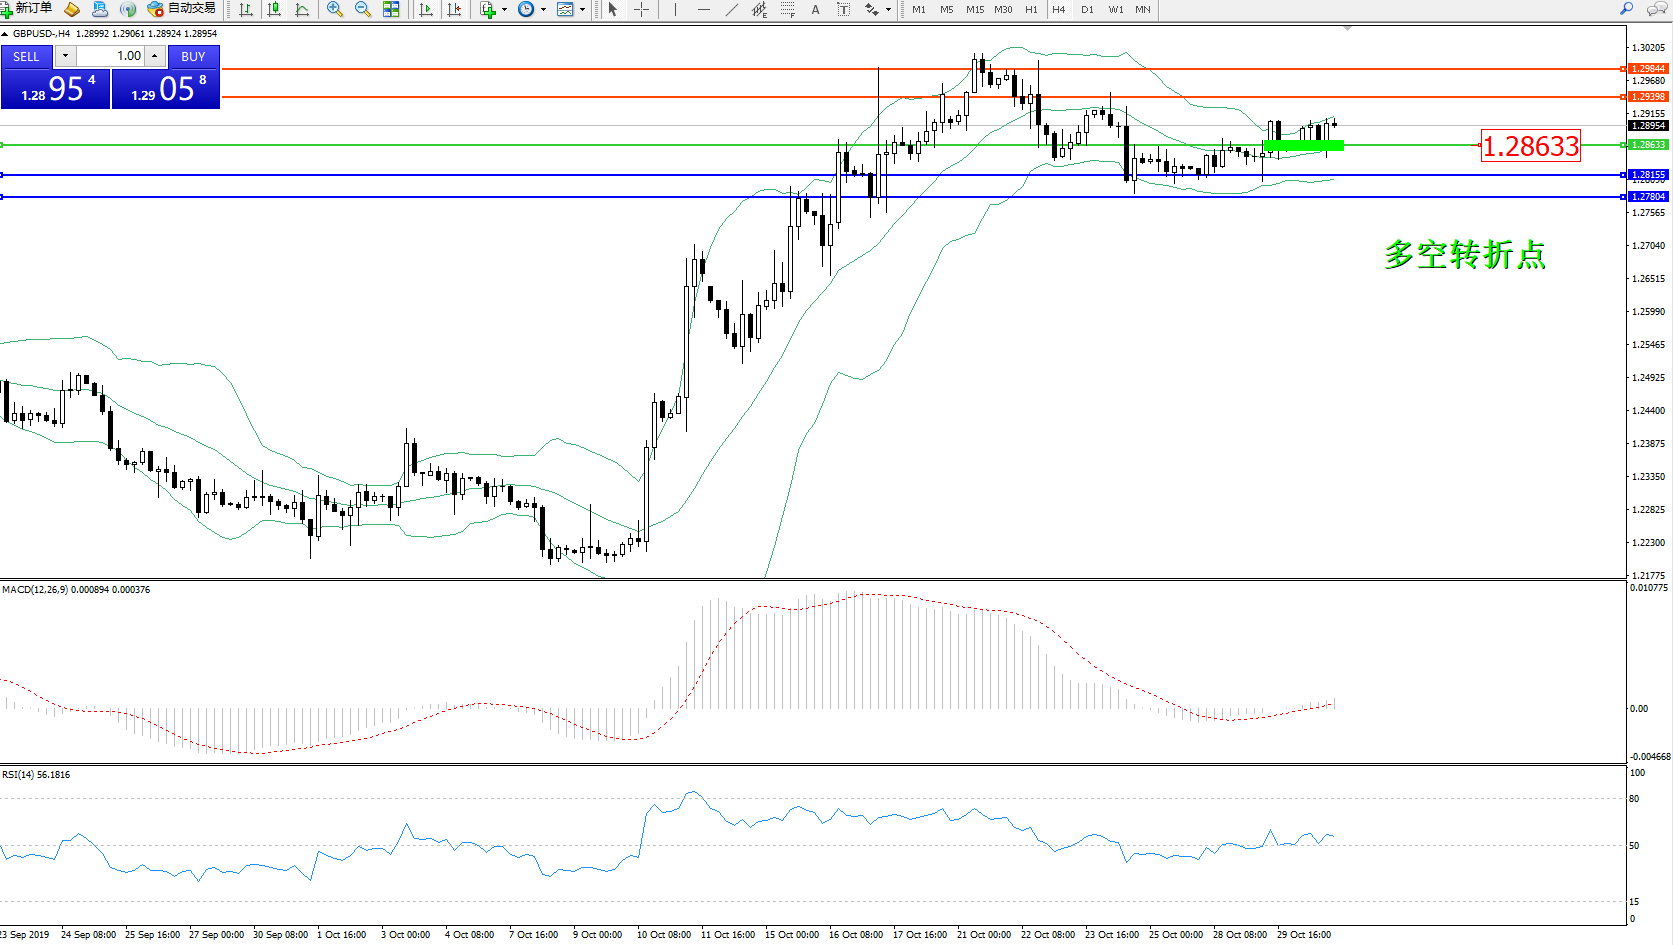
Task: Toggle chart shift option
Action: [455, 9]
